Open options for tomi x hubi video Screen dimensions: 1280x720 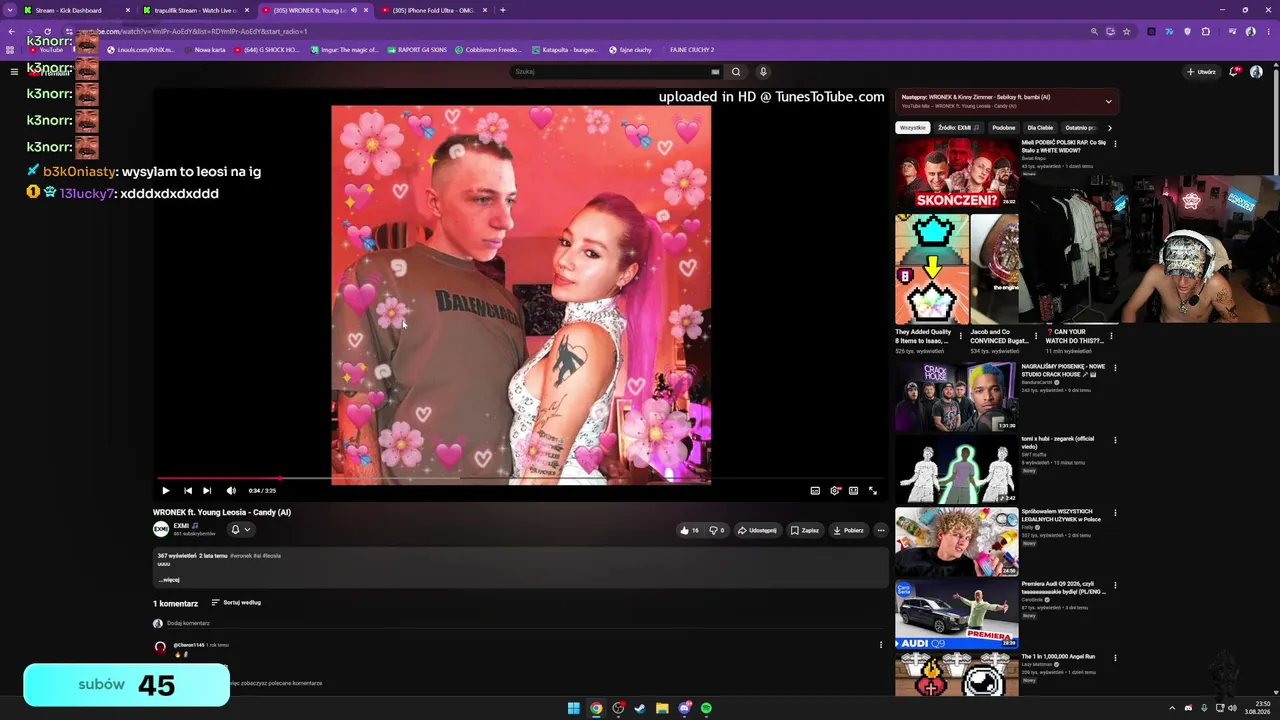point(1115,440)
